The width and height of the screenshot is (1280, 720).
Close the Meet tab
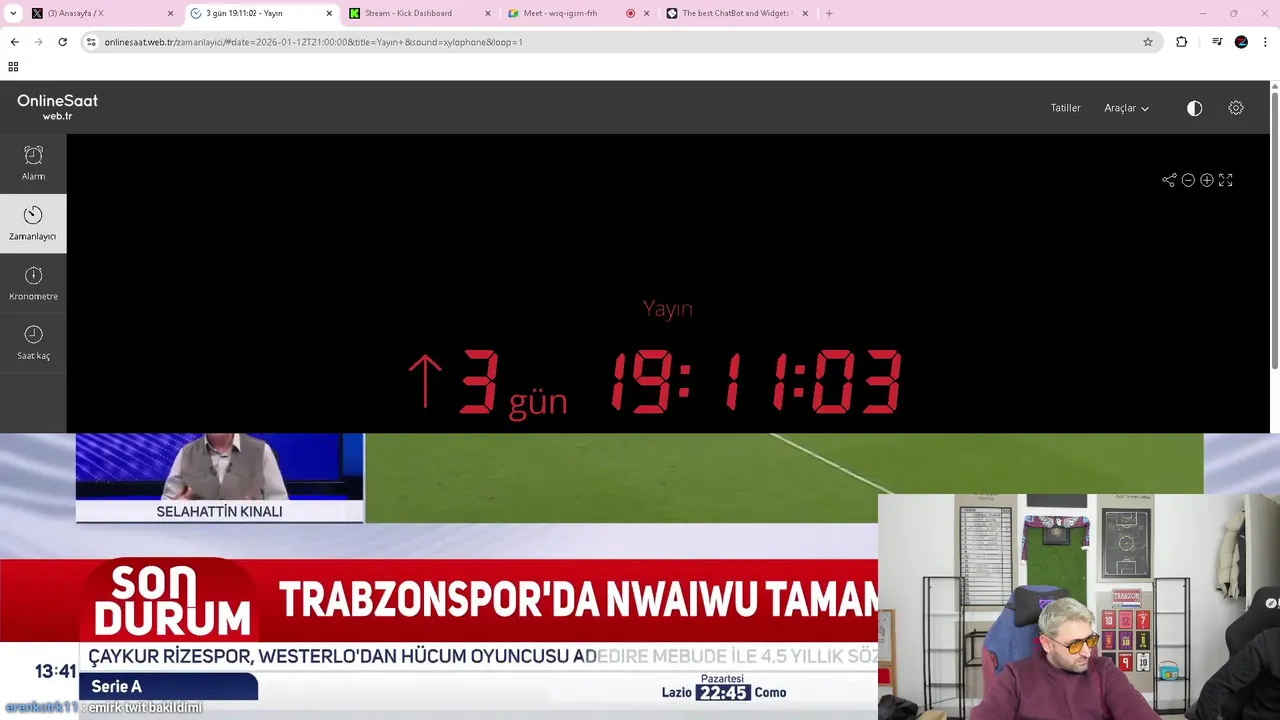(x=646, y=13)
